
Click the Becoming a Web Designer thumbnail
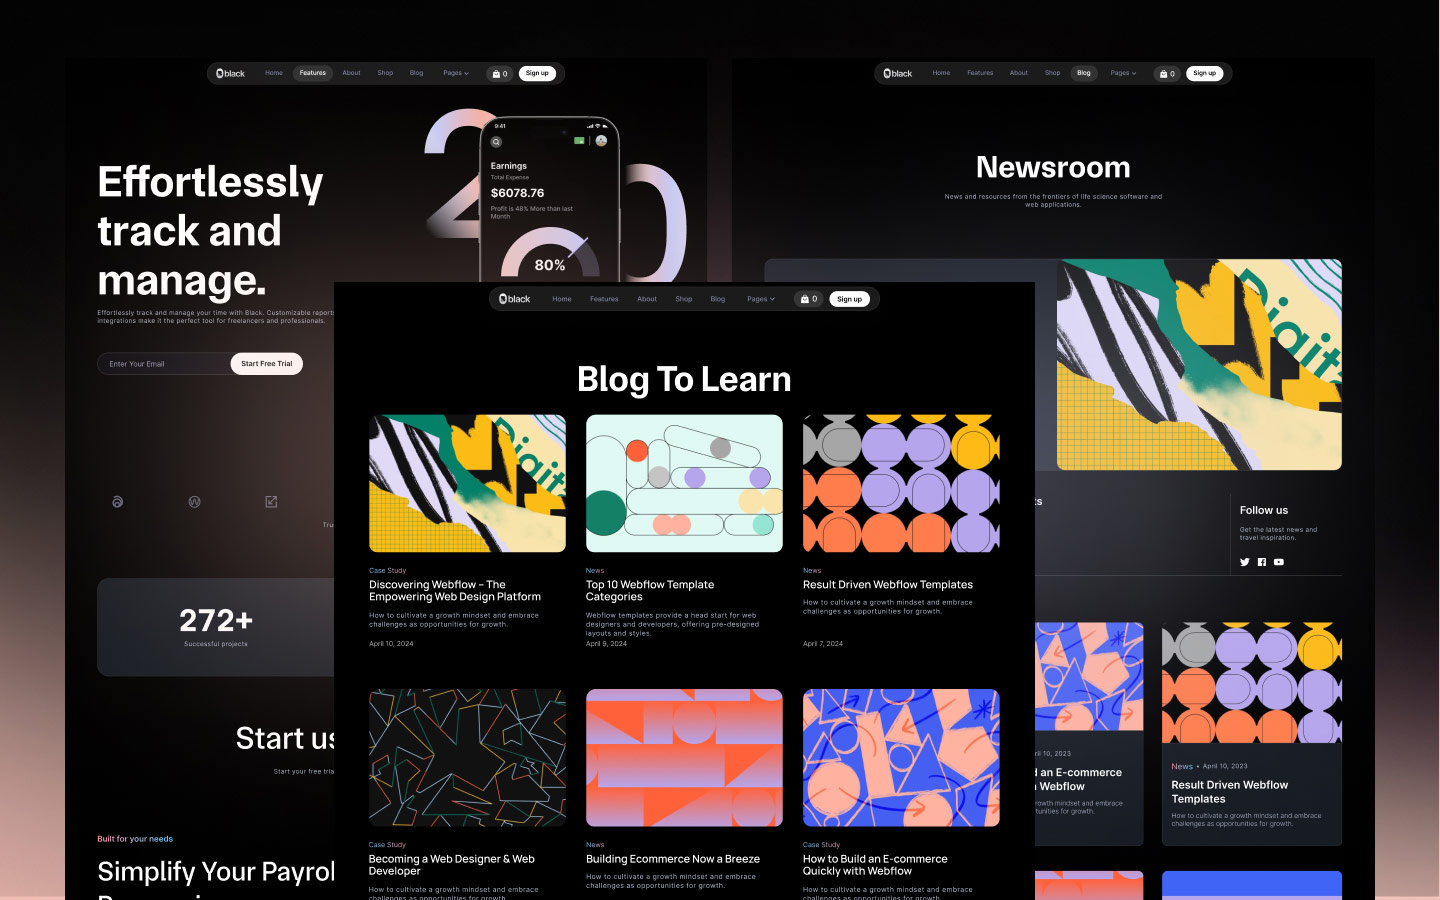[467, 758]
